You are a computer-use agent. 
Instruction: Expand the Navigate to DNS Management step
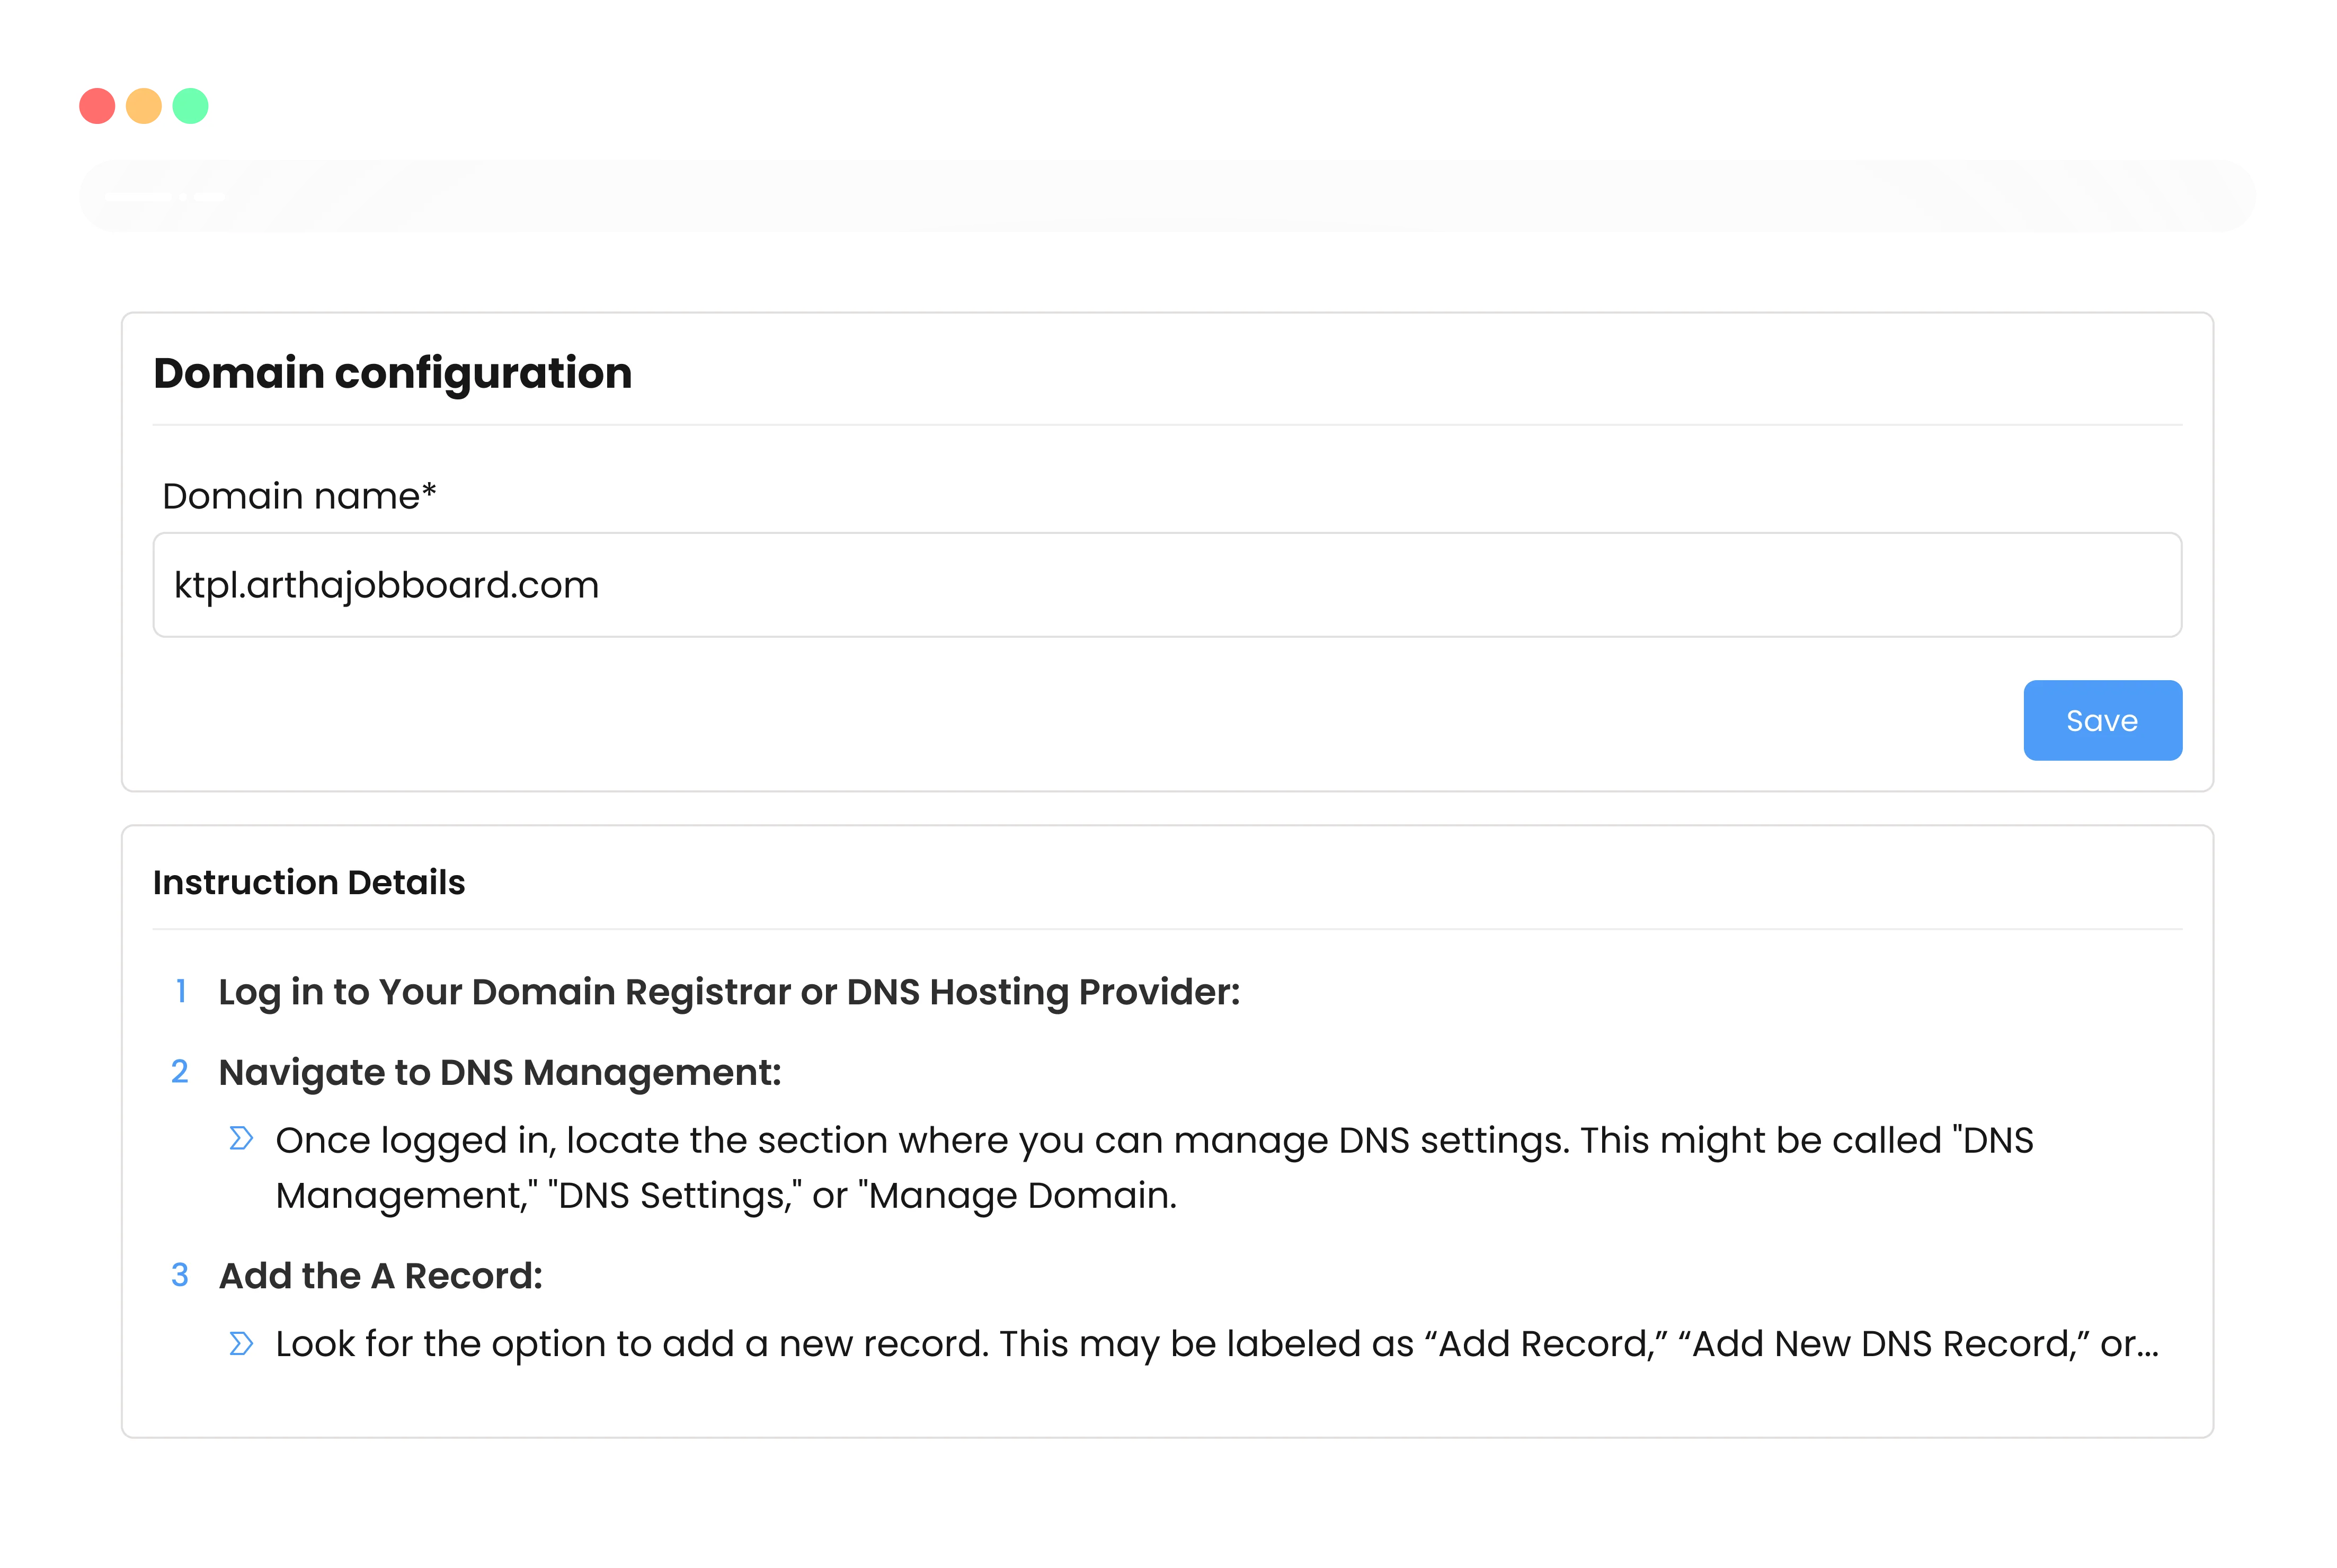click(x=500, y=1072)
